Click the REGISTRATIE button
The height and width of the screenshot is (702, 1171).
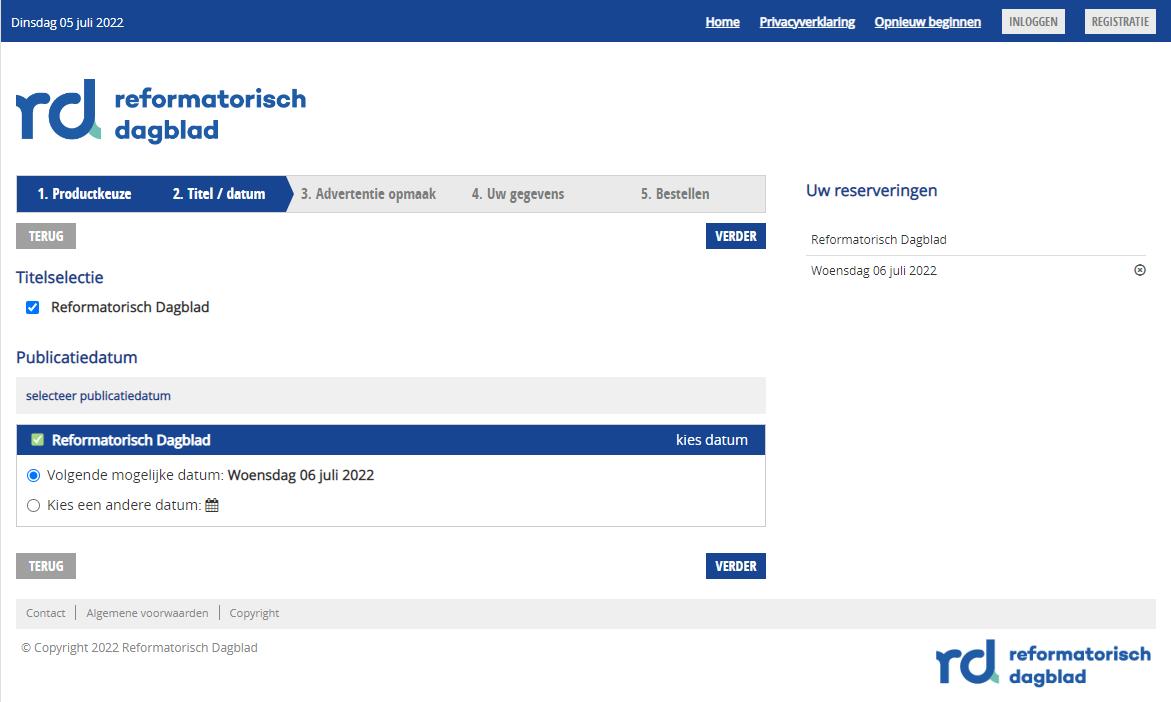tap(1120, 22)
